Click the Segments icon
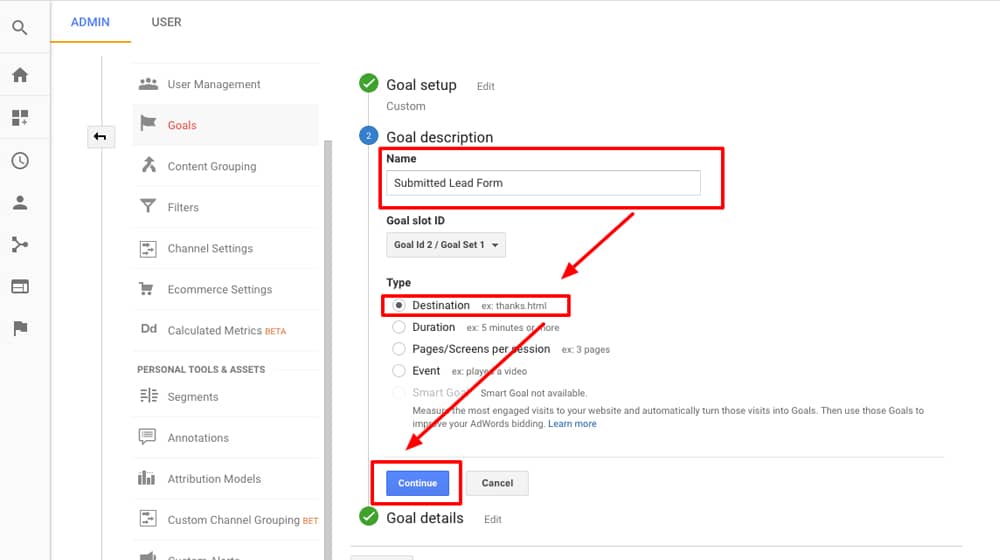 coord(149,395)
